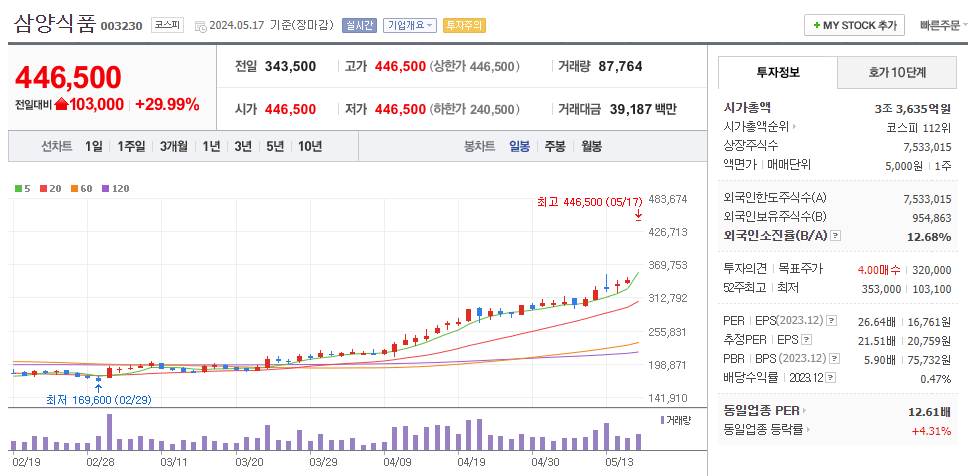Screen dimensions: 973x476
Task: Select the 월봉 monthly candle chart
Action: click(x=591, y=147)
